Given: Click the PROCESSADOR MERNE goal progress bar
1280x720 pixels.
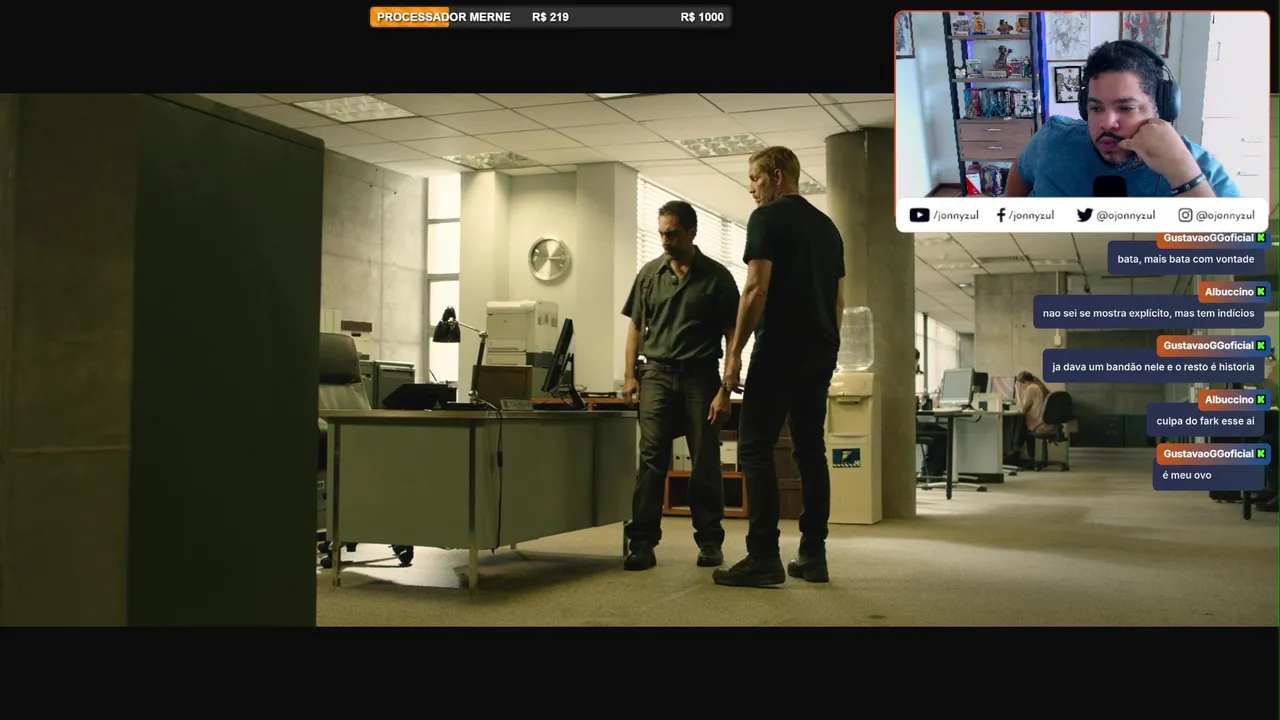Looking at the screenshot, I should click(550, 17).
